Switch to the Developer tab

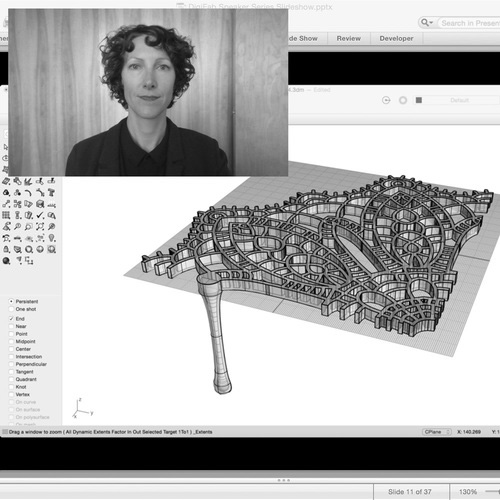[396, 38]
